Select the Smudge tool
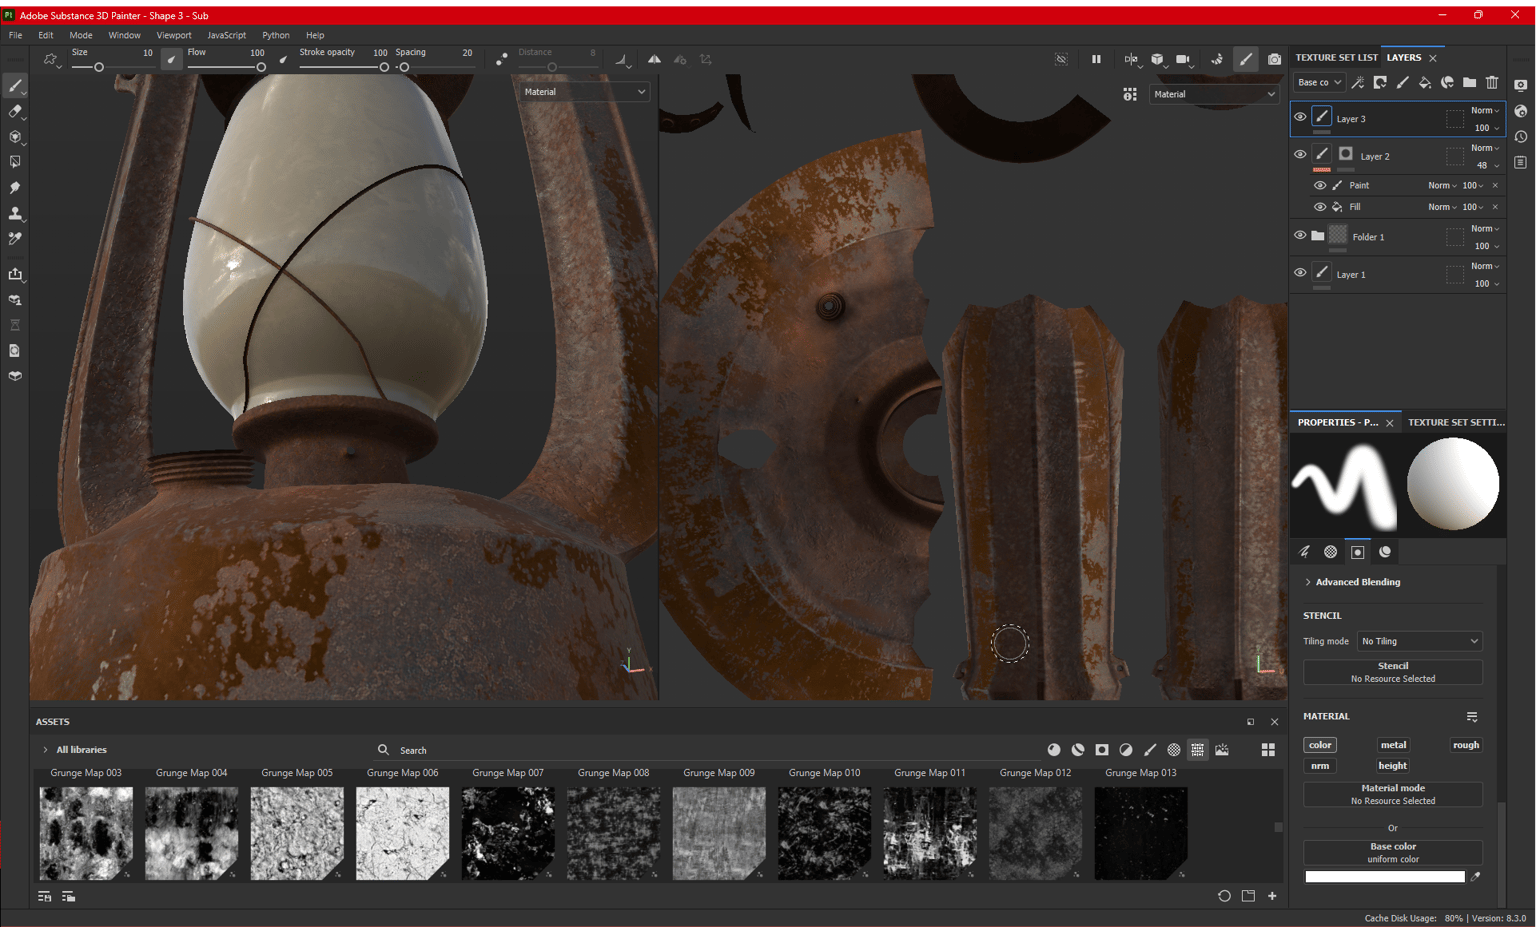Image resolution: width=1536 pixels, height=927 pixels. 15,188
